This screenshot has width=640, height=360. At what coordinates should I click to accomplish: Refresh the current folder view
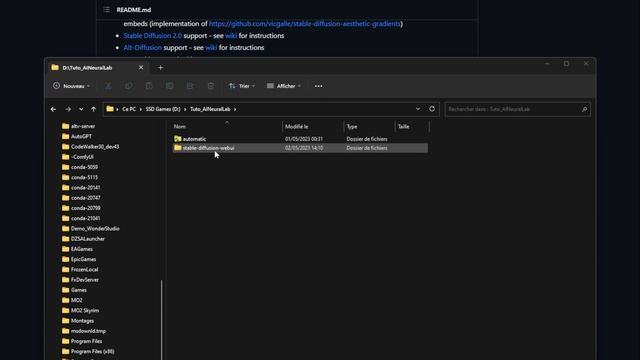[432, 109]
